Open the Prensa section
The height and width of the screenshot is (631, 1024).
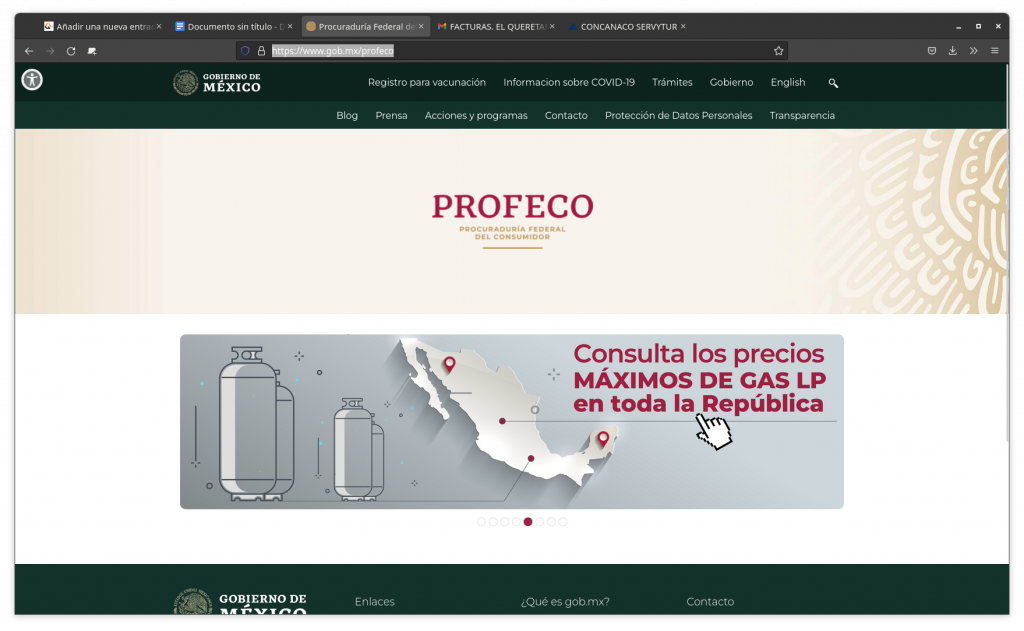(x=391, y=116)
